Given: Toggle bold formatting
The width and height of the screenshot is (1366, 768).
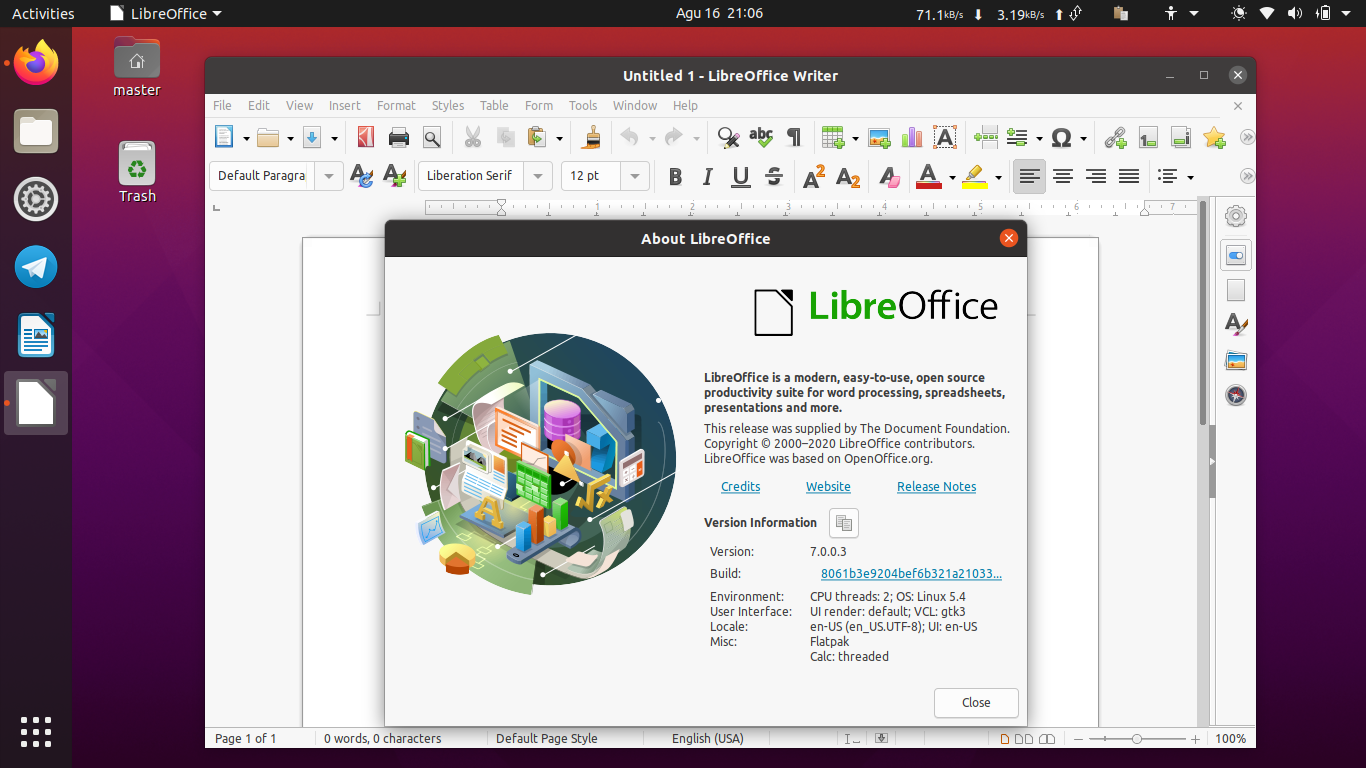Looking at the screenshot, I should click(x=675, y=176).
